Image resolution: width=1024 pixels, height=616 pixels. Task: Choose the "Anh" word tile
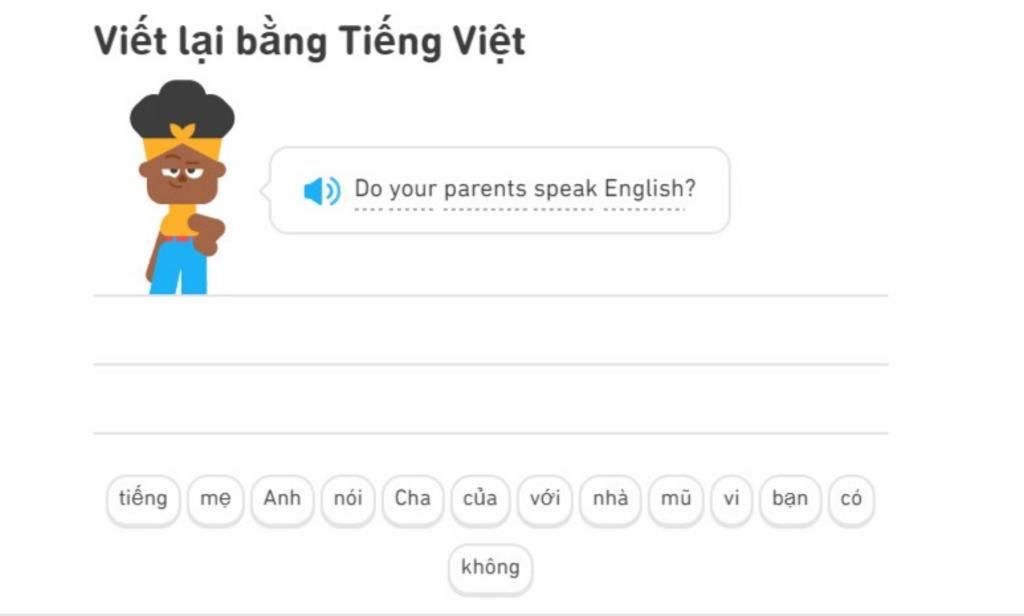tap(282, 500)
